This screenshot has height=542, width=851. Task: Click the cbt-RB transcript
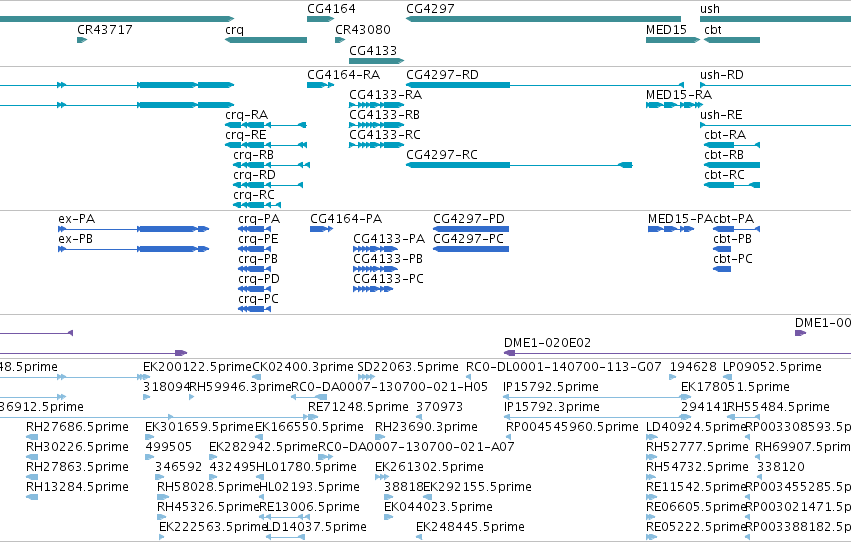click(x=732, y=164)
